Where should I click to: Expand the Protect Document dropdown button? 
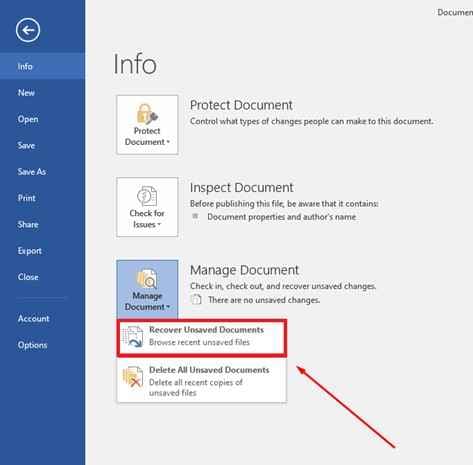147,125
